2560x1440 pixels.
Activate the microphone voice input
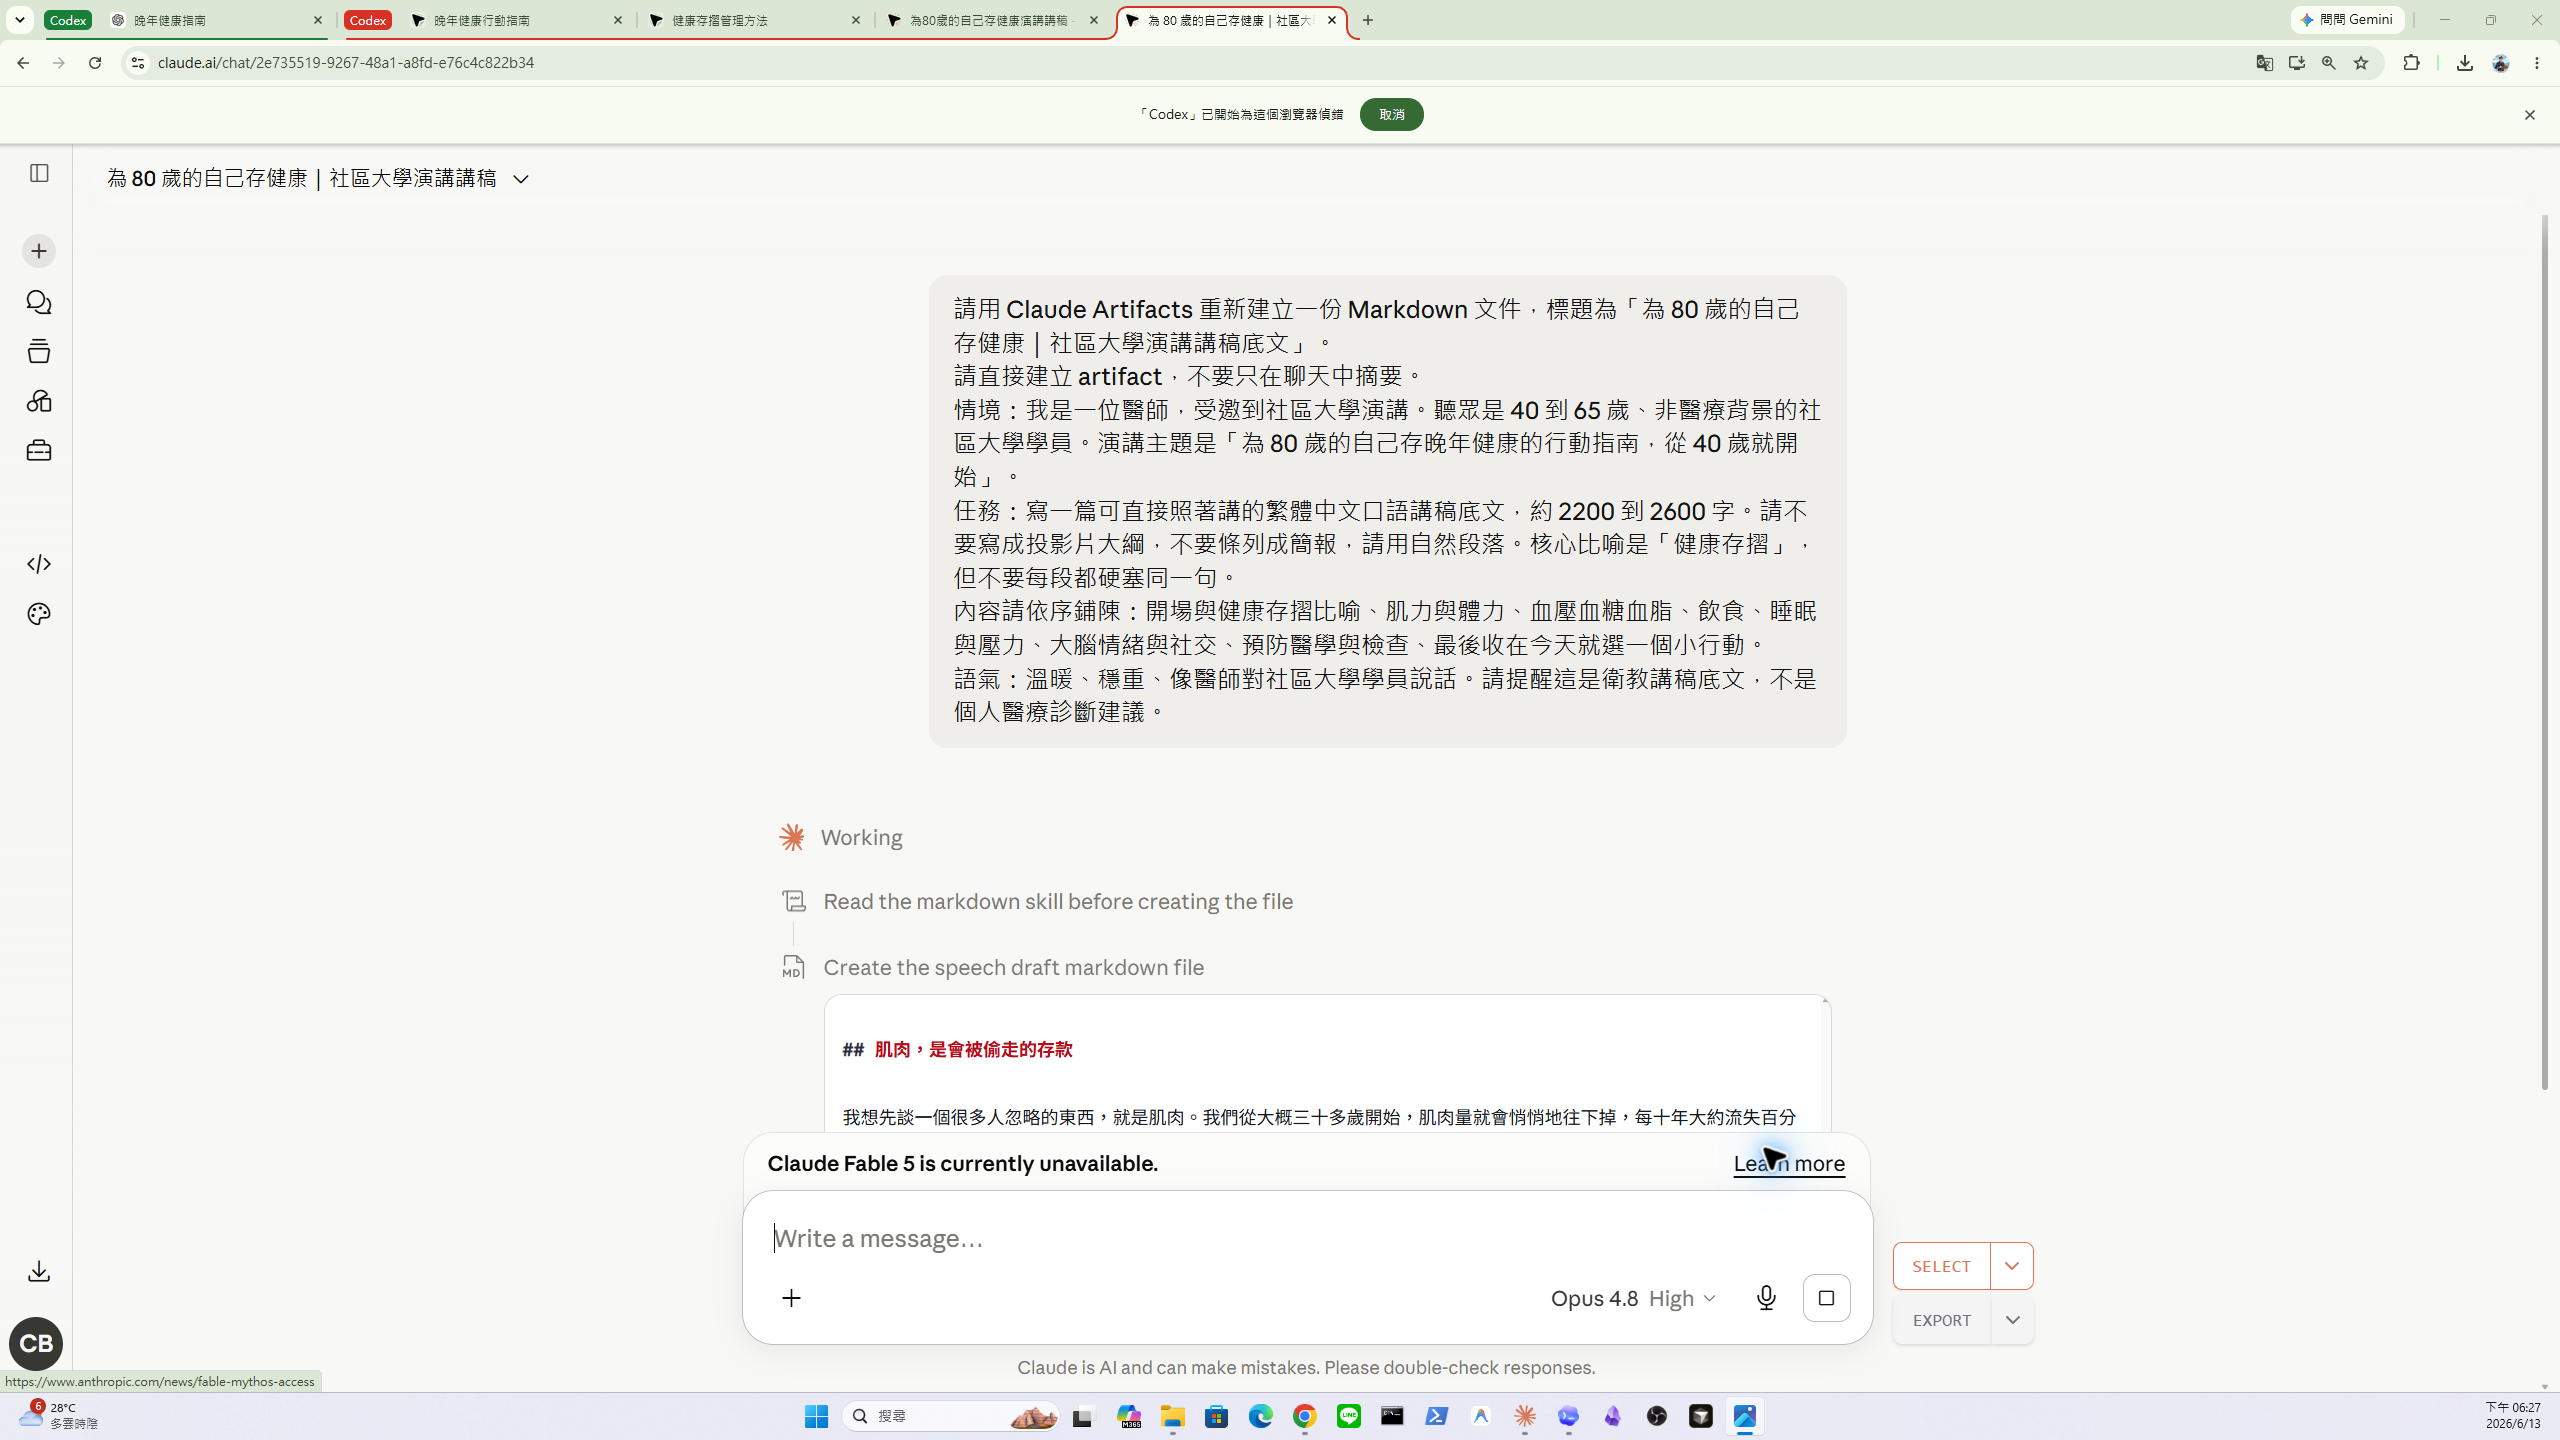(1766, 1298)
